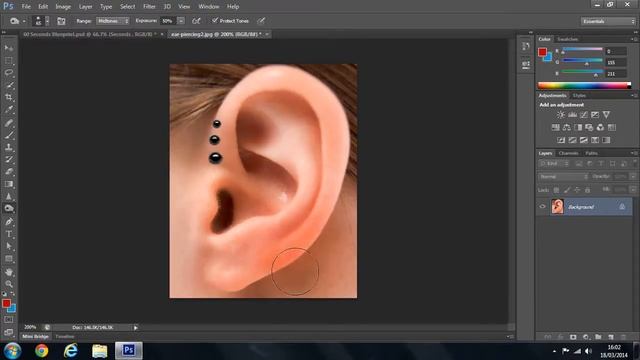Add a Curves adjustment
Viewport: 640px width, 360px height.
click(x=584, y=115)
